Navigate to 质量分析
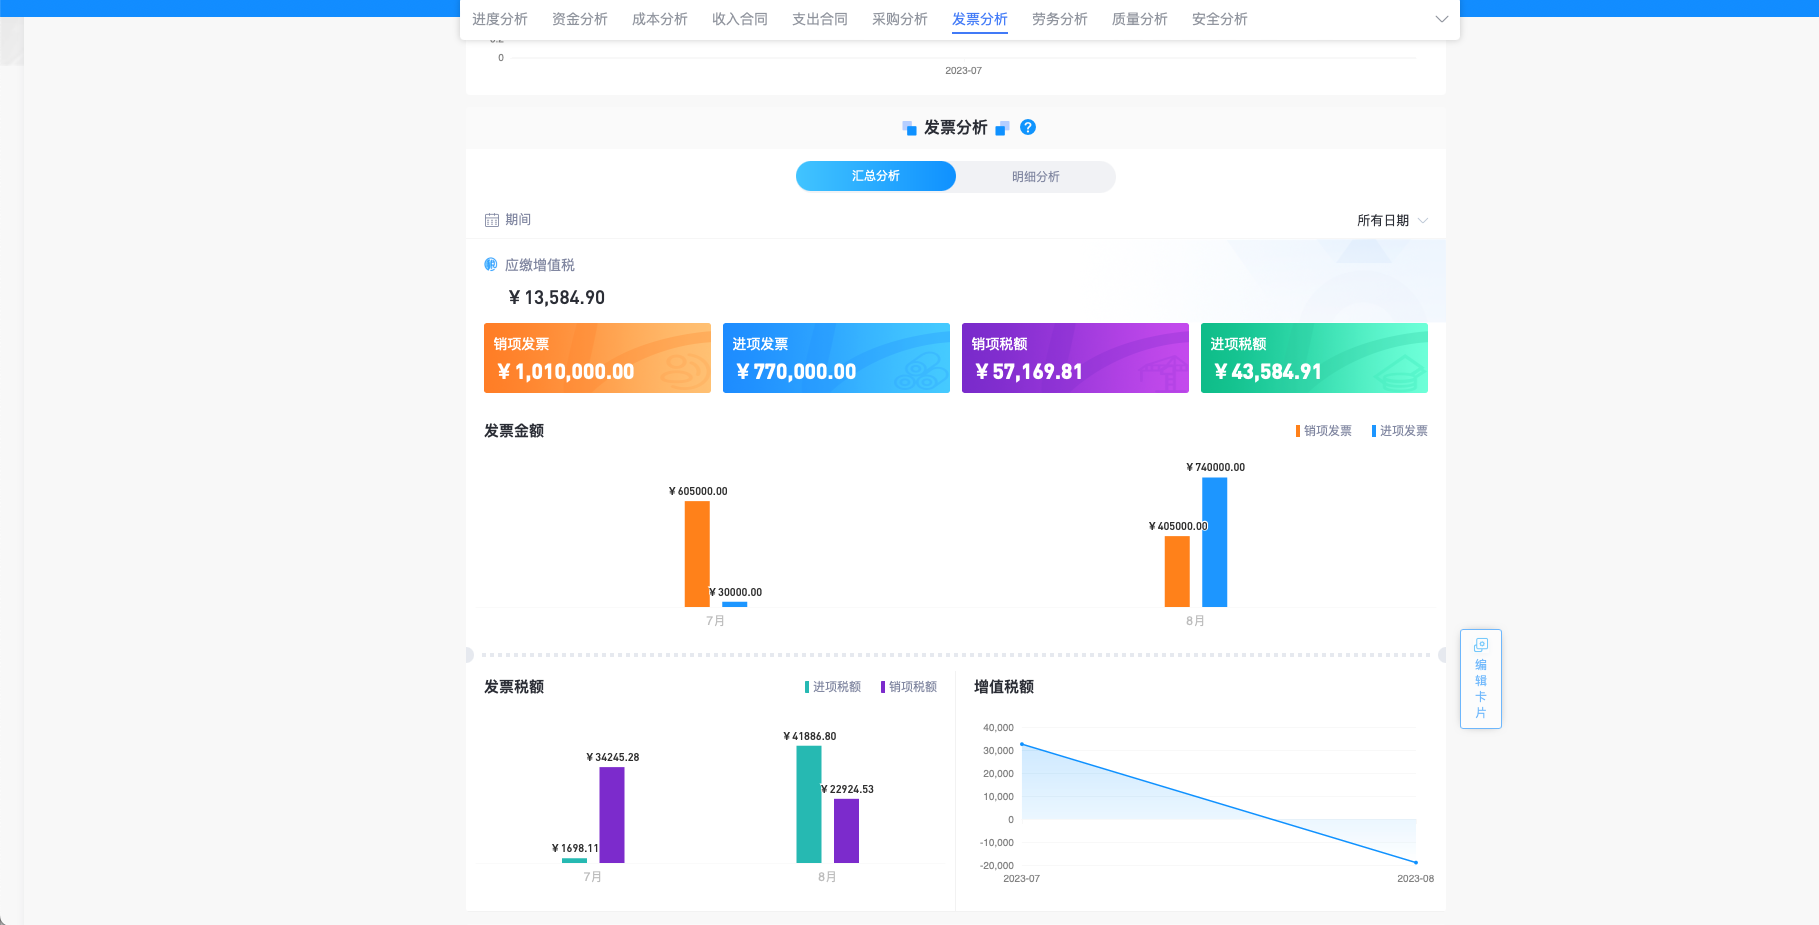 (1139, 19)
